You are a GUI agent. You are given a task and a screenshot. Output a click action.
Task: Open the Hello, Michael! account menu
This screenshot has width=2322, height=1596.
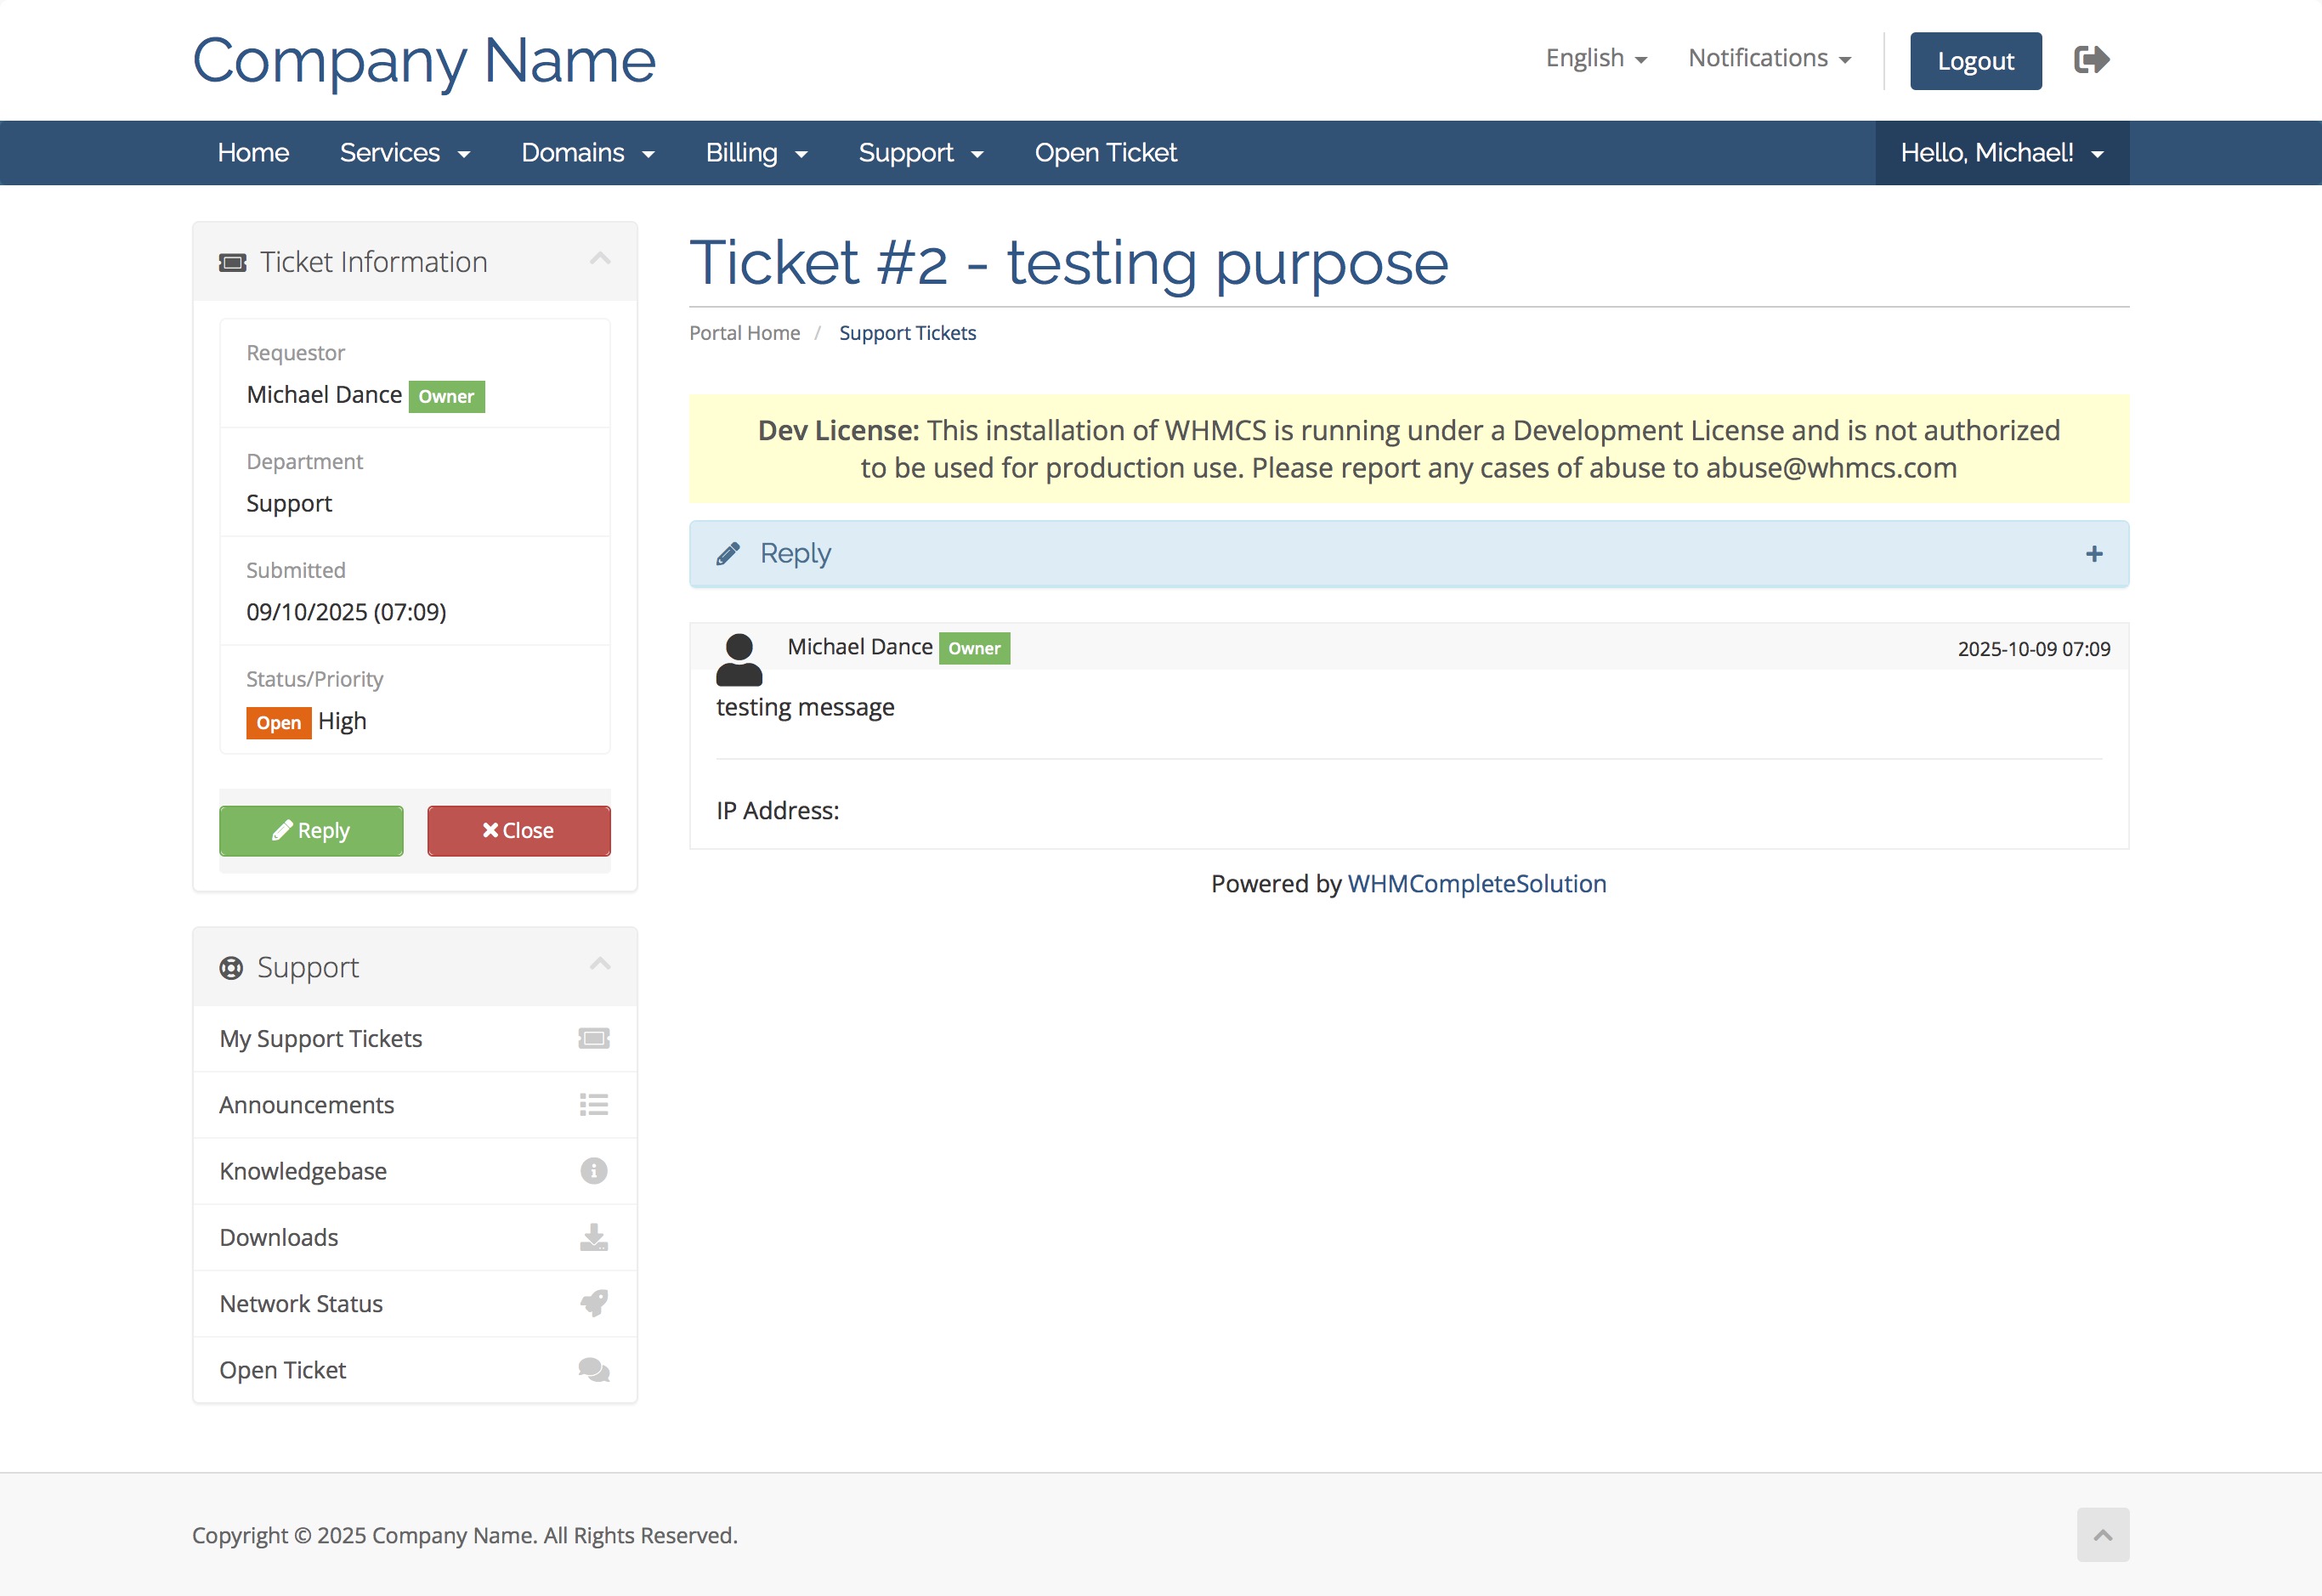(2001, 152)
